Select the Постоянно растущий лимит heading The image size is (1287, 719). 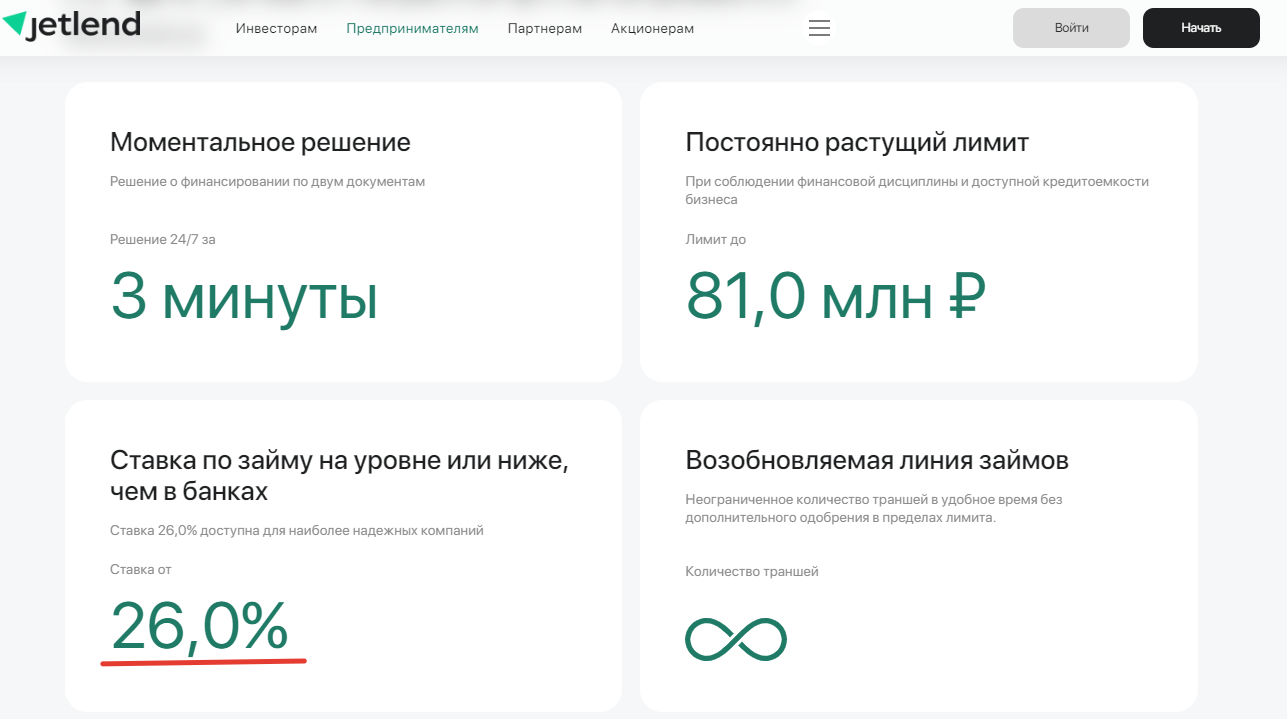pos(856,142)
